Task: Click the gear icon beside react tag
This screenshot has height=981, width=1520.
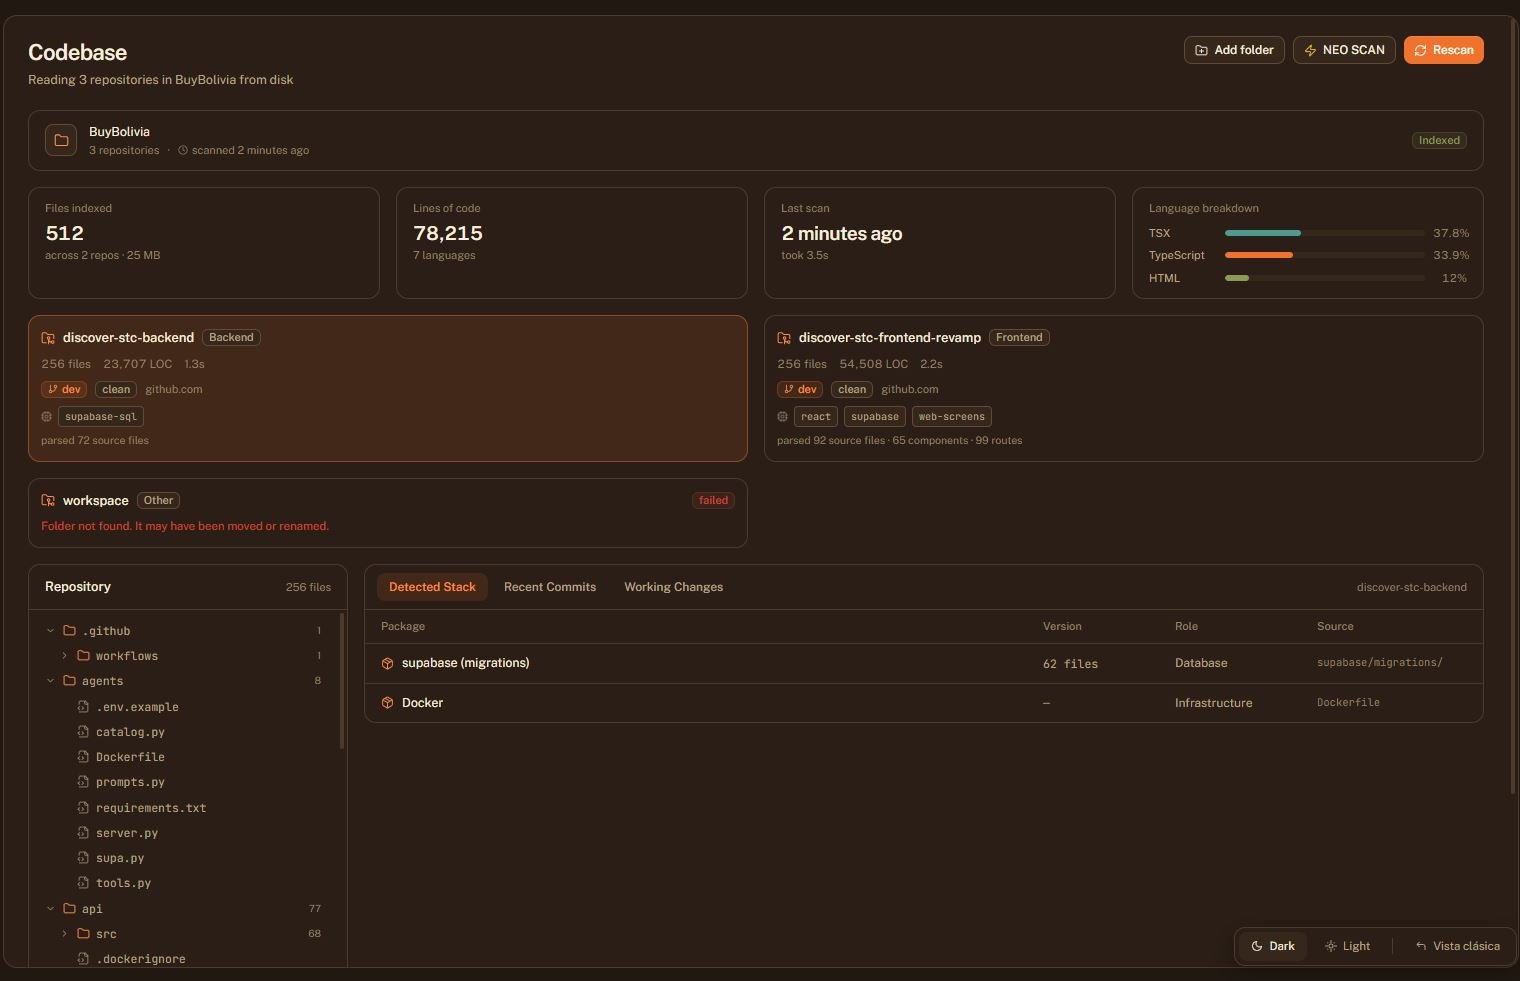Action: (x=782, y=417)
